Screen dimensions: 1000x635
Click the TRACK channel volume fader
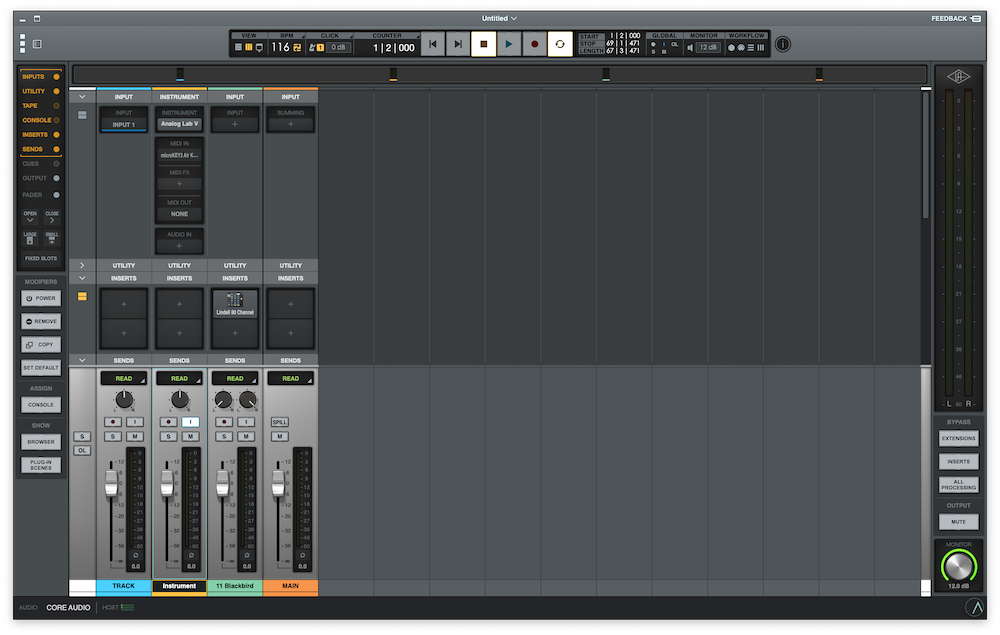pos(111,486)
